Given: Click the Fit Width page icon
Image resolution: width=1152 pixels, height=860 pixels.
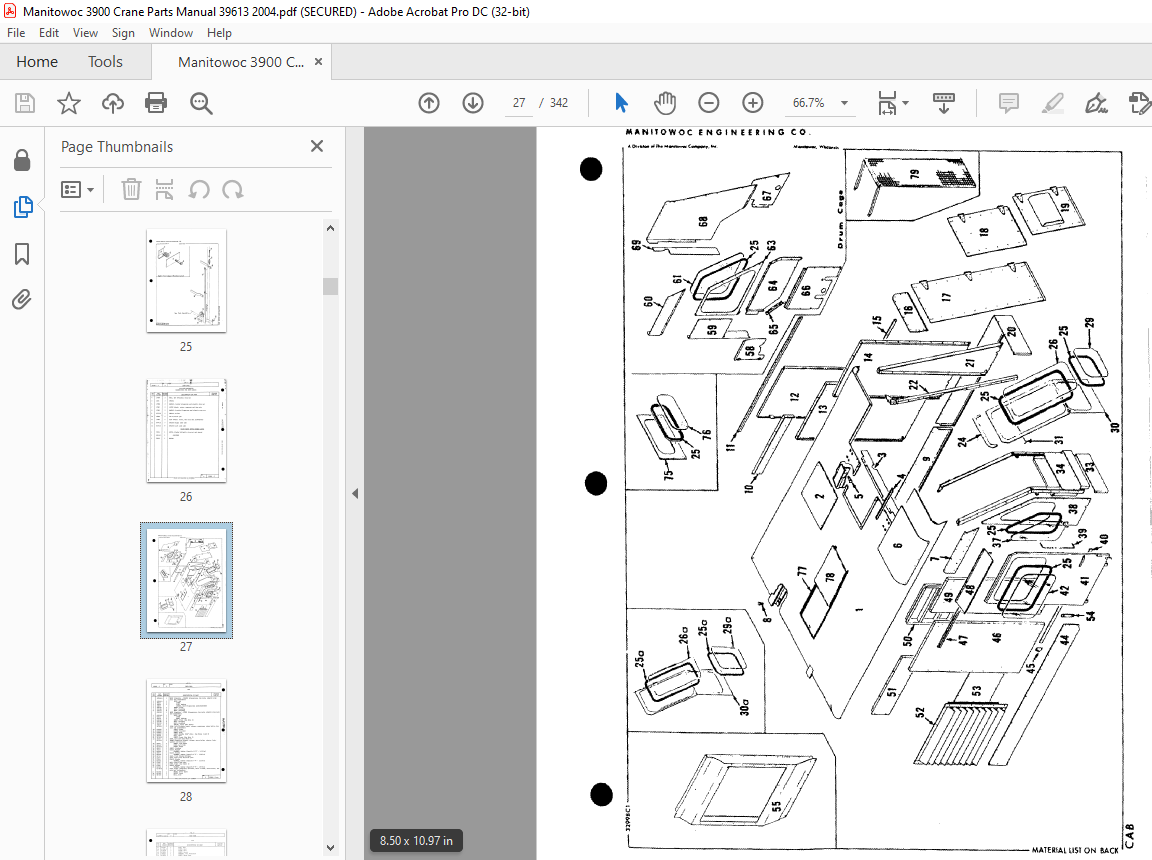Looking at the screenshot, I should (x=888, y=103).
